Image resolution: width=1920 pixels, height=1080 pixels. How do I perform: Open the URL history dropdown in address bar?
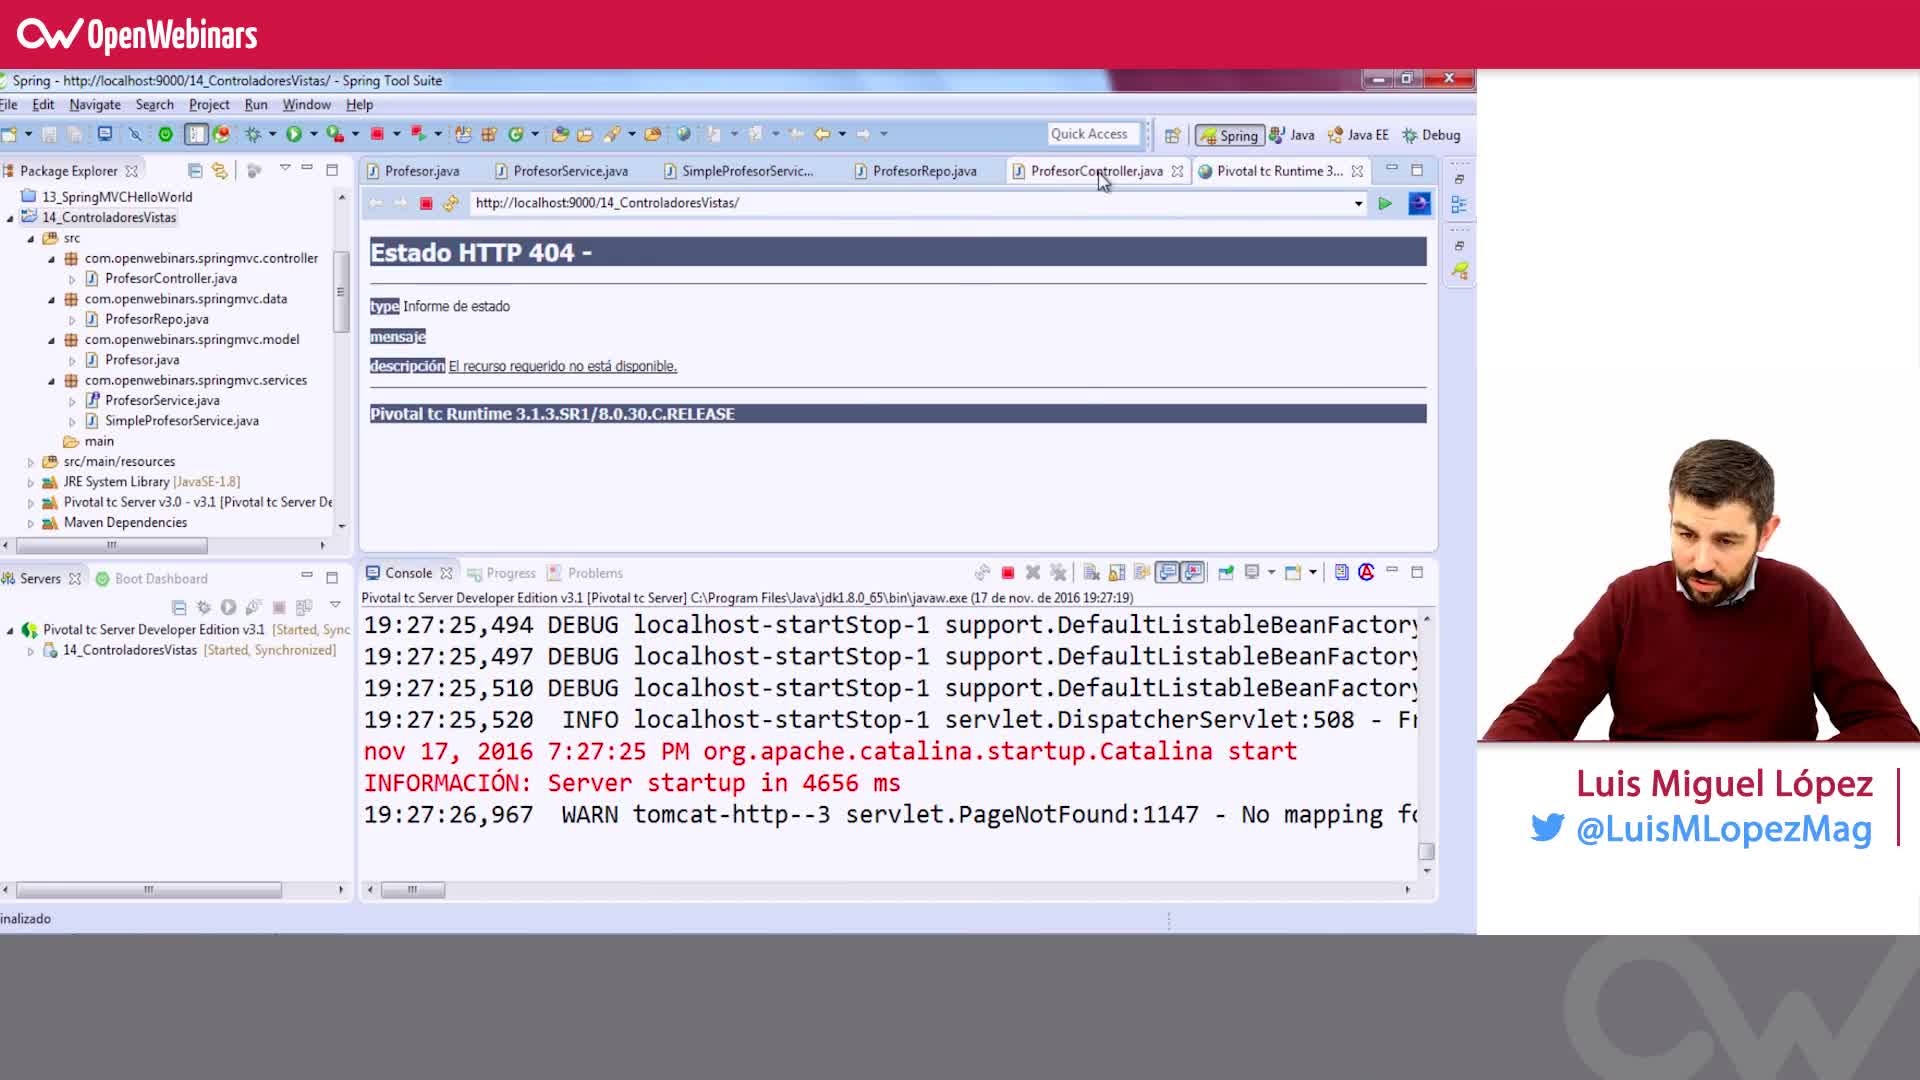(1357, 203)
